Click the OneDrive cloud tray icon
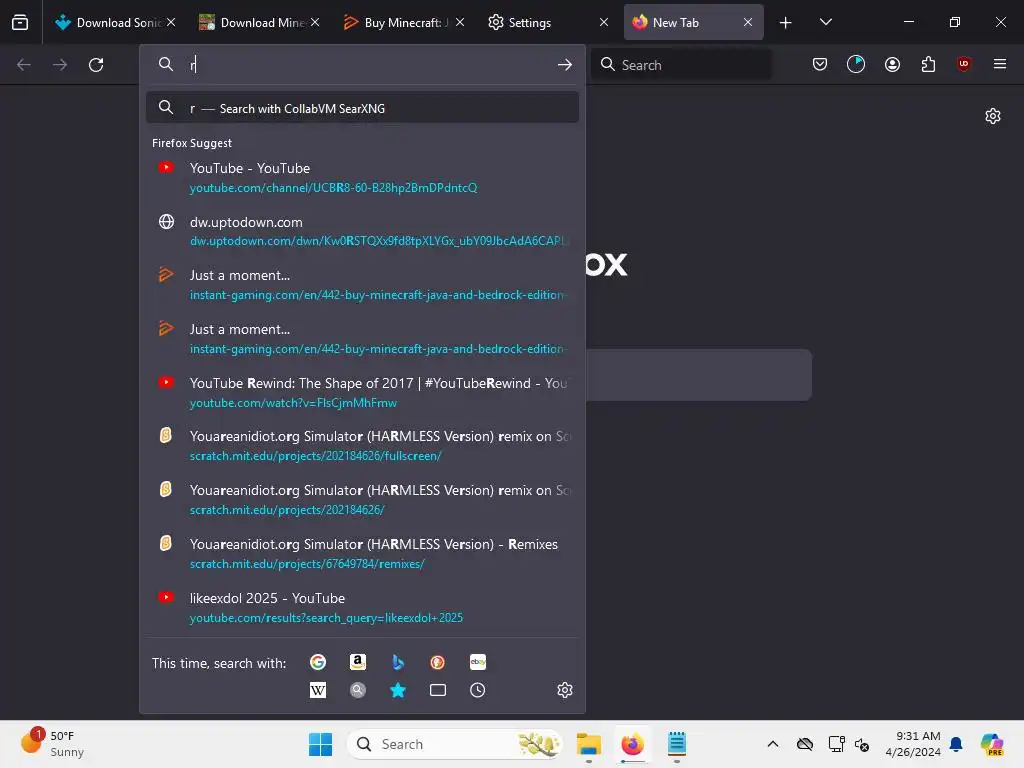This screenshot has height=768, width=1024. pyautogui.click(x=805, y=744)
